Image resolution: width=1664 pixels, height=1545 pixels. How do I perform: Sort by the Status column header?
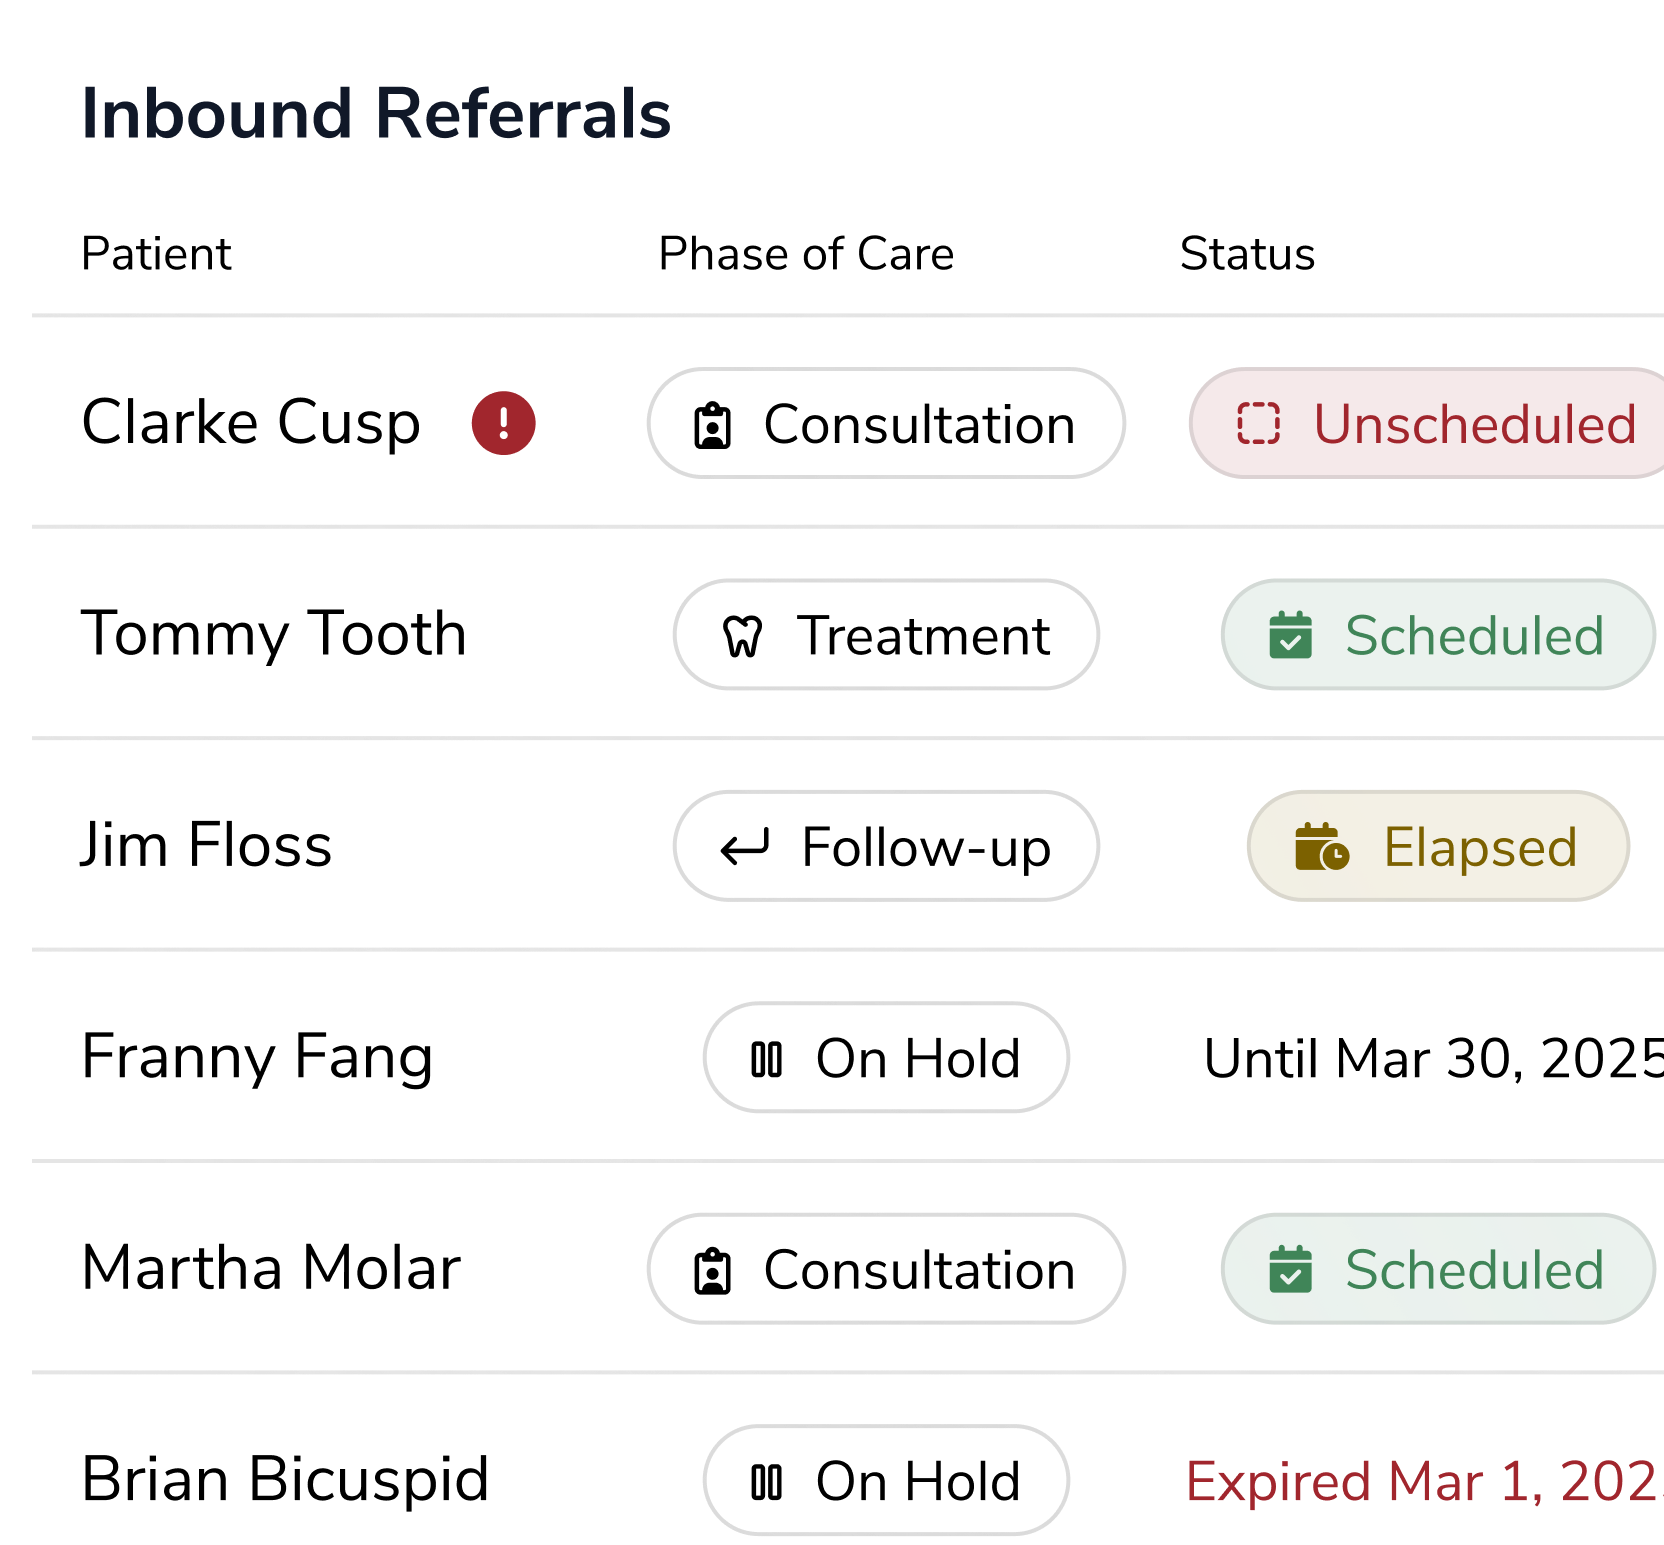click(1247, 253)
